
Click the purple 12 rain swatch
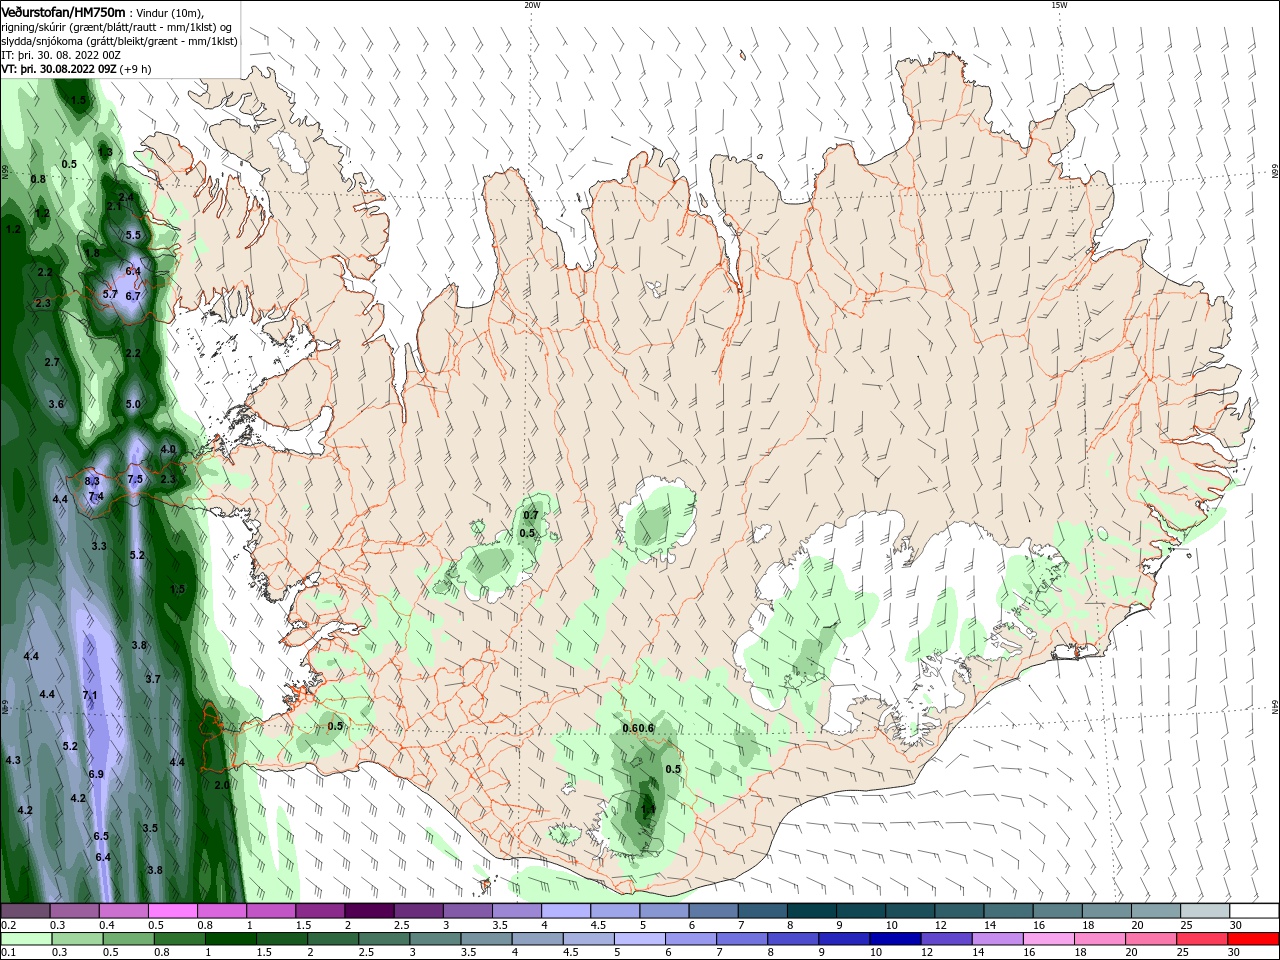[x=947, y=939]
